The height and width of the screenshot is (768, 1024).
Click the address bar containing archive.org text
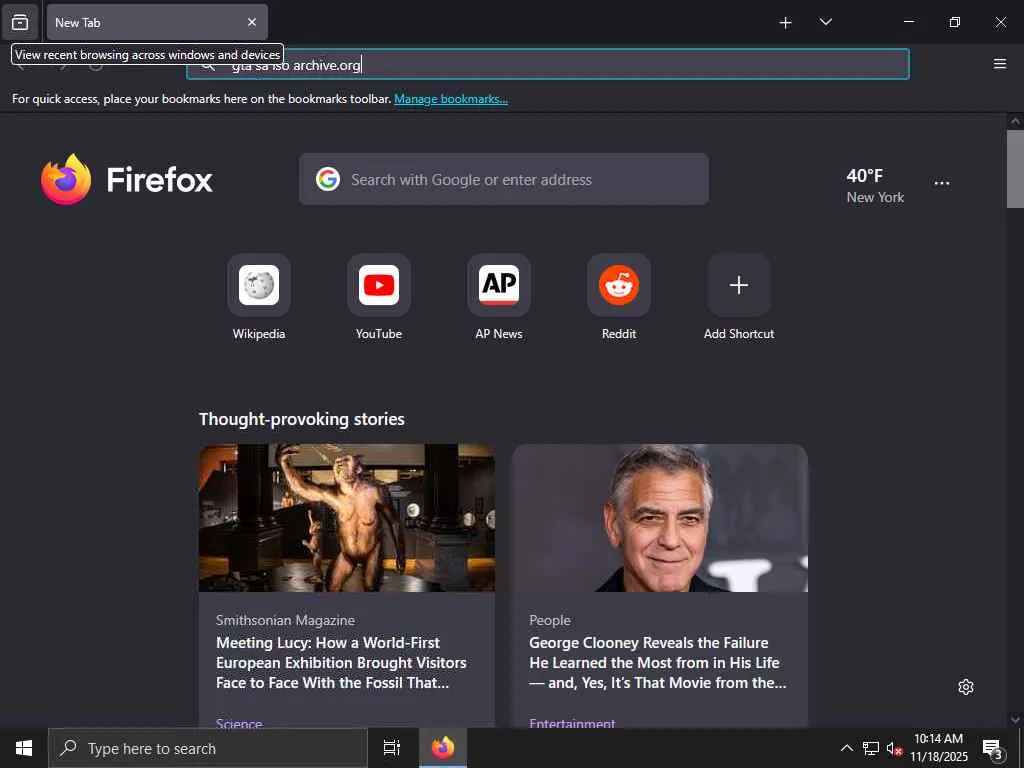pyautogui.click(x=547, y=65)
